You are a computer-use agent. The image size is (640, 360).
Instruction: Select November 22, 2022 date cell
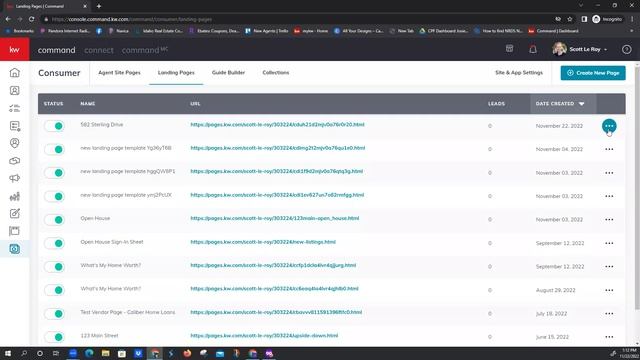click(559, 126)
